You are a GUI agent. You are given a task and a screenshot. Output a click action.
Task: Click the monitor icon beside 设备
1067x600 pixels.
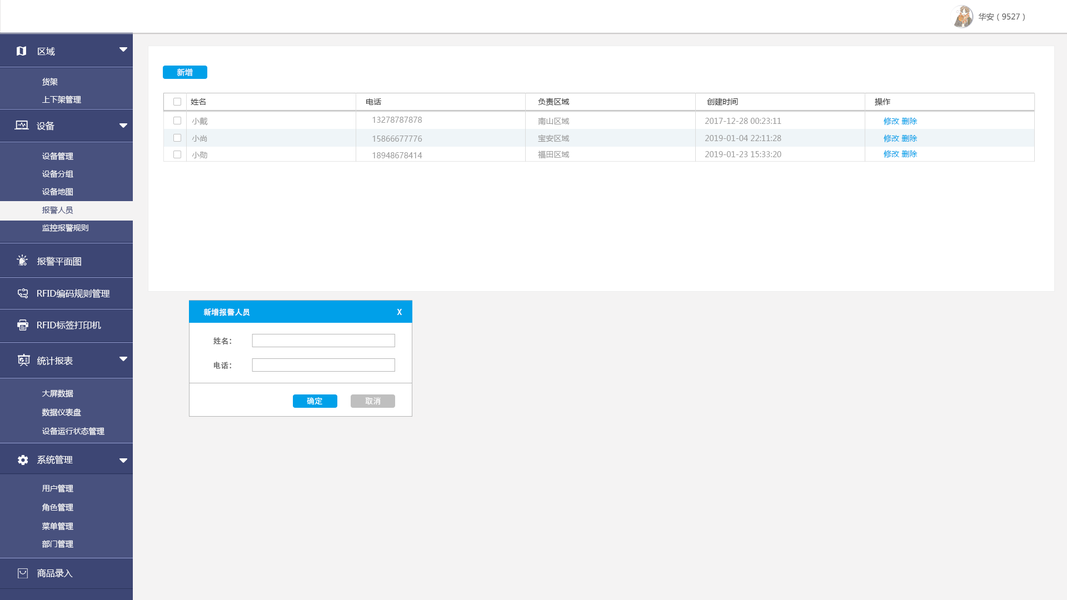[22, 125]
